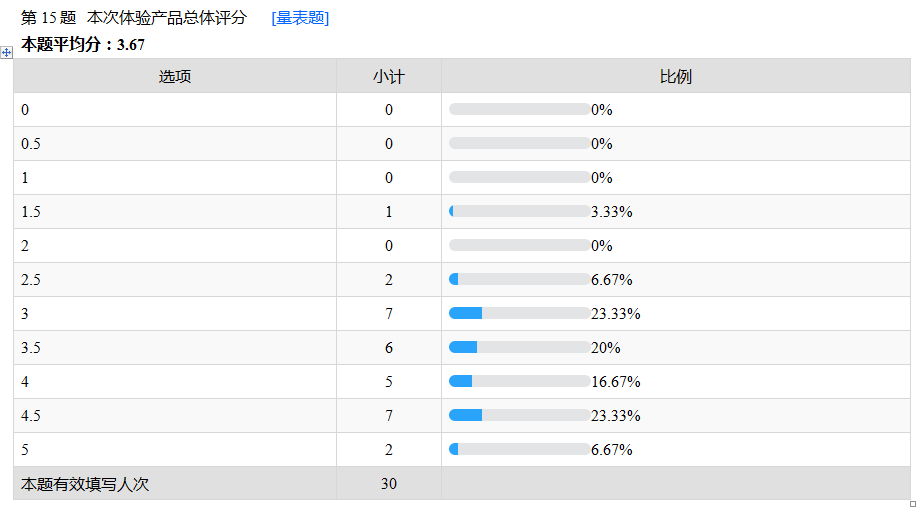The width and height of the screenshot is (922, 513).
Task: Click the progress bar showing 3.33%
Action: coord(519,212)
